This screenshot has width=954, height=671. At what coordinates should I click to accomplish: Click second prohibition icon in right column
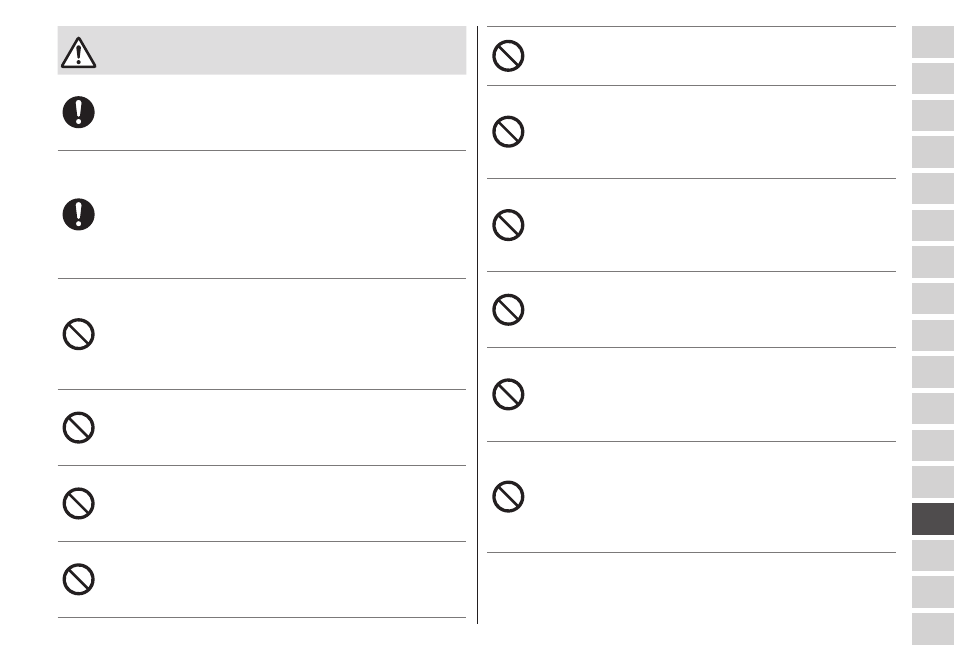click(x=508, y=131)
